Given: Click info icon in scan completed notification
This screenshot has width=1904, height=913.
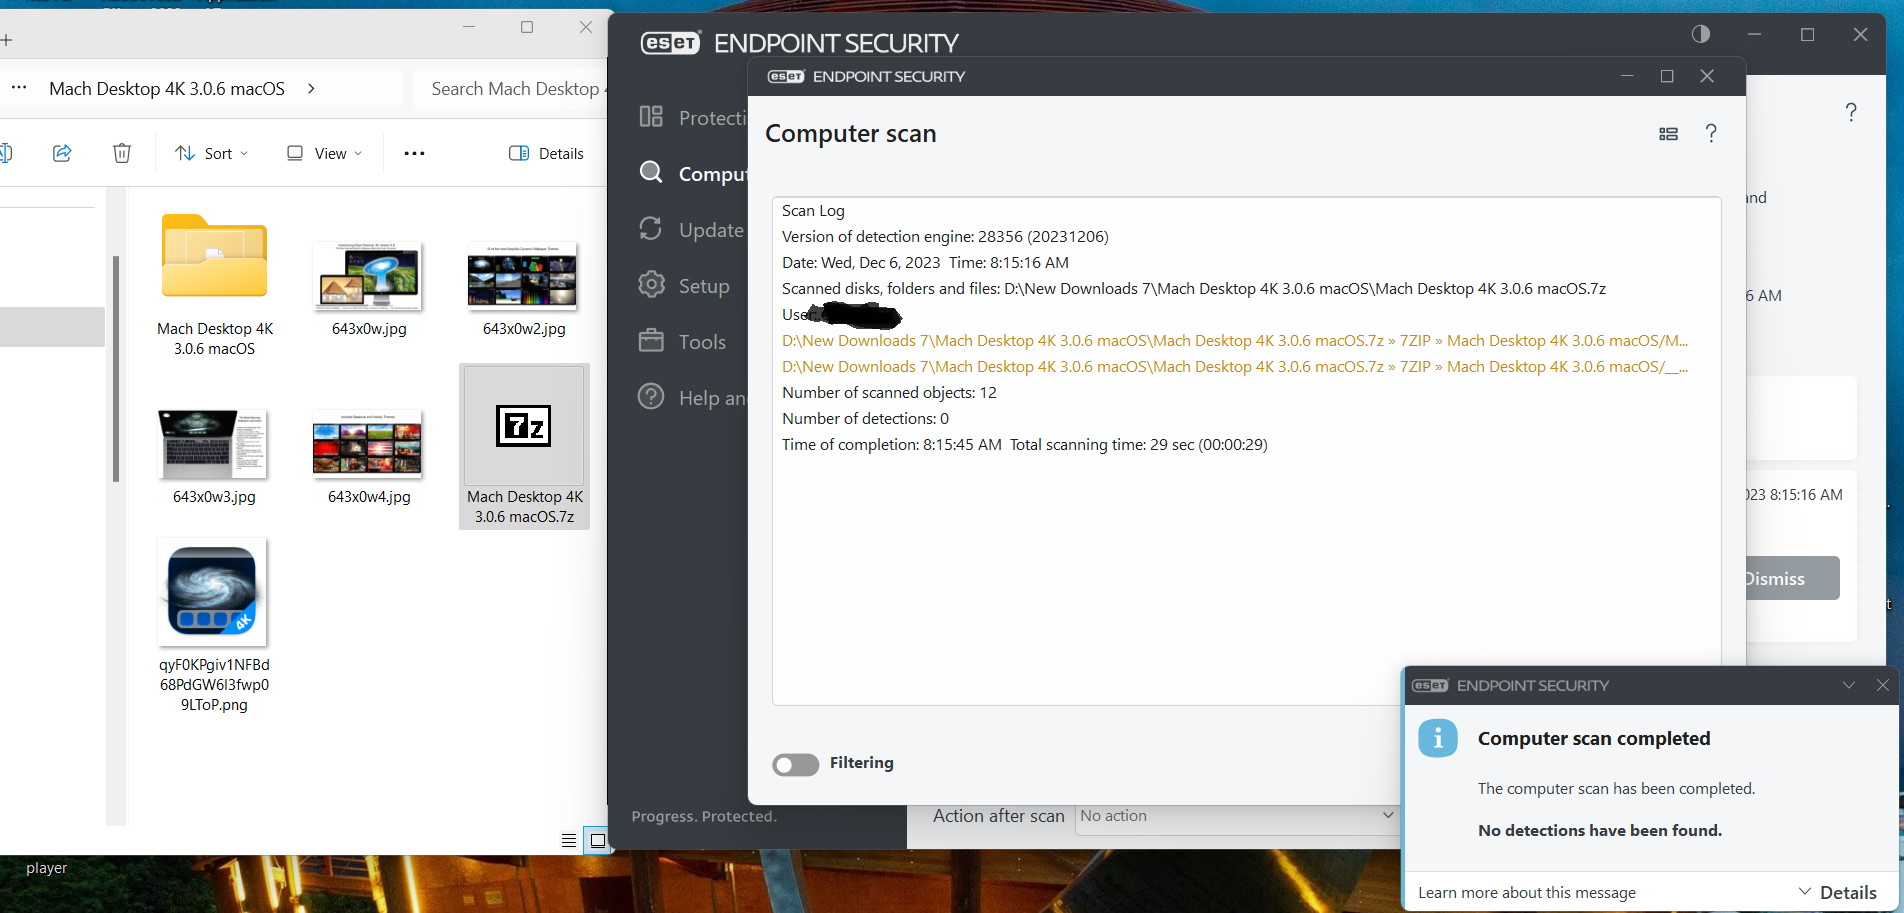Looking at the screenshot, I should [1438, 738].
